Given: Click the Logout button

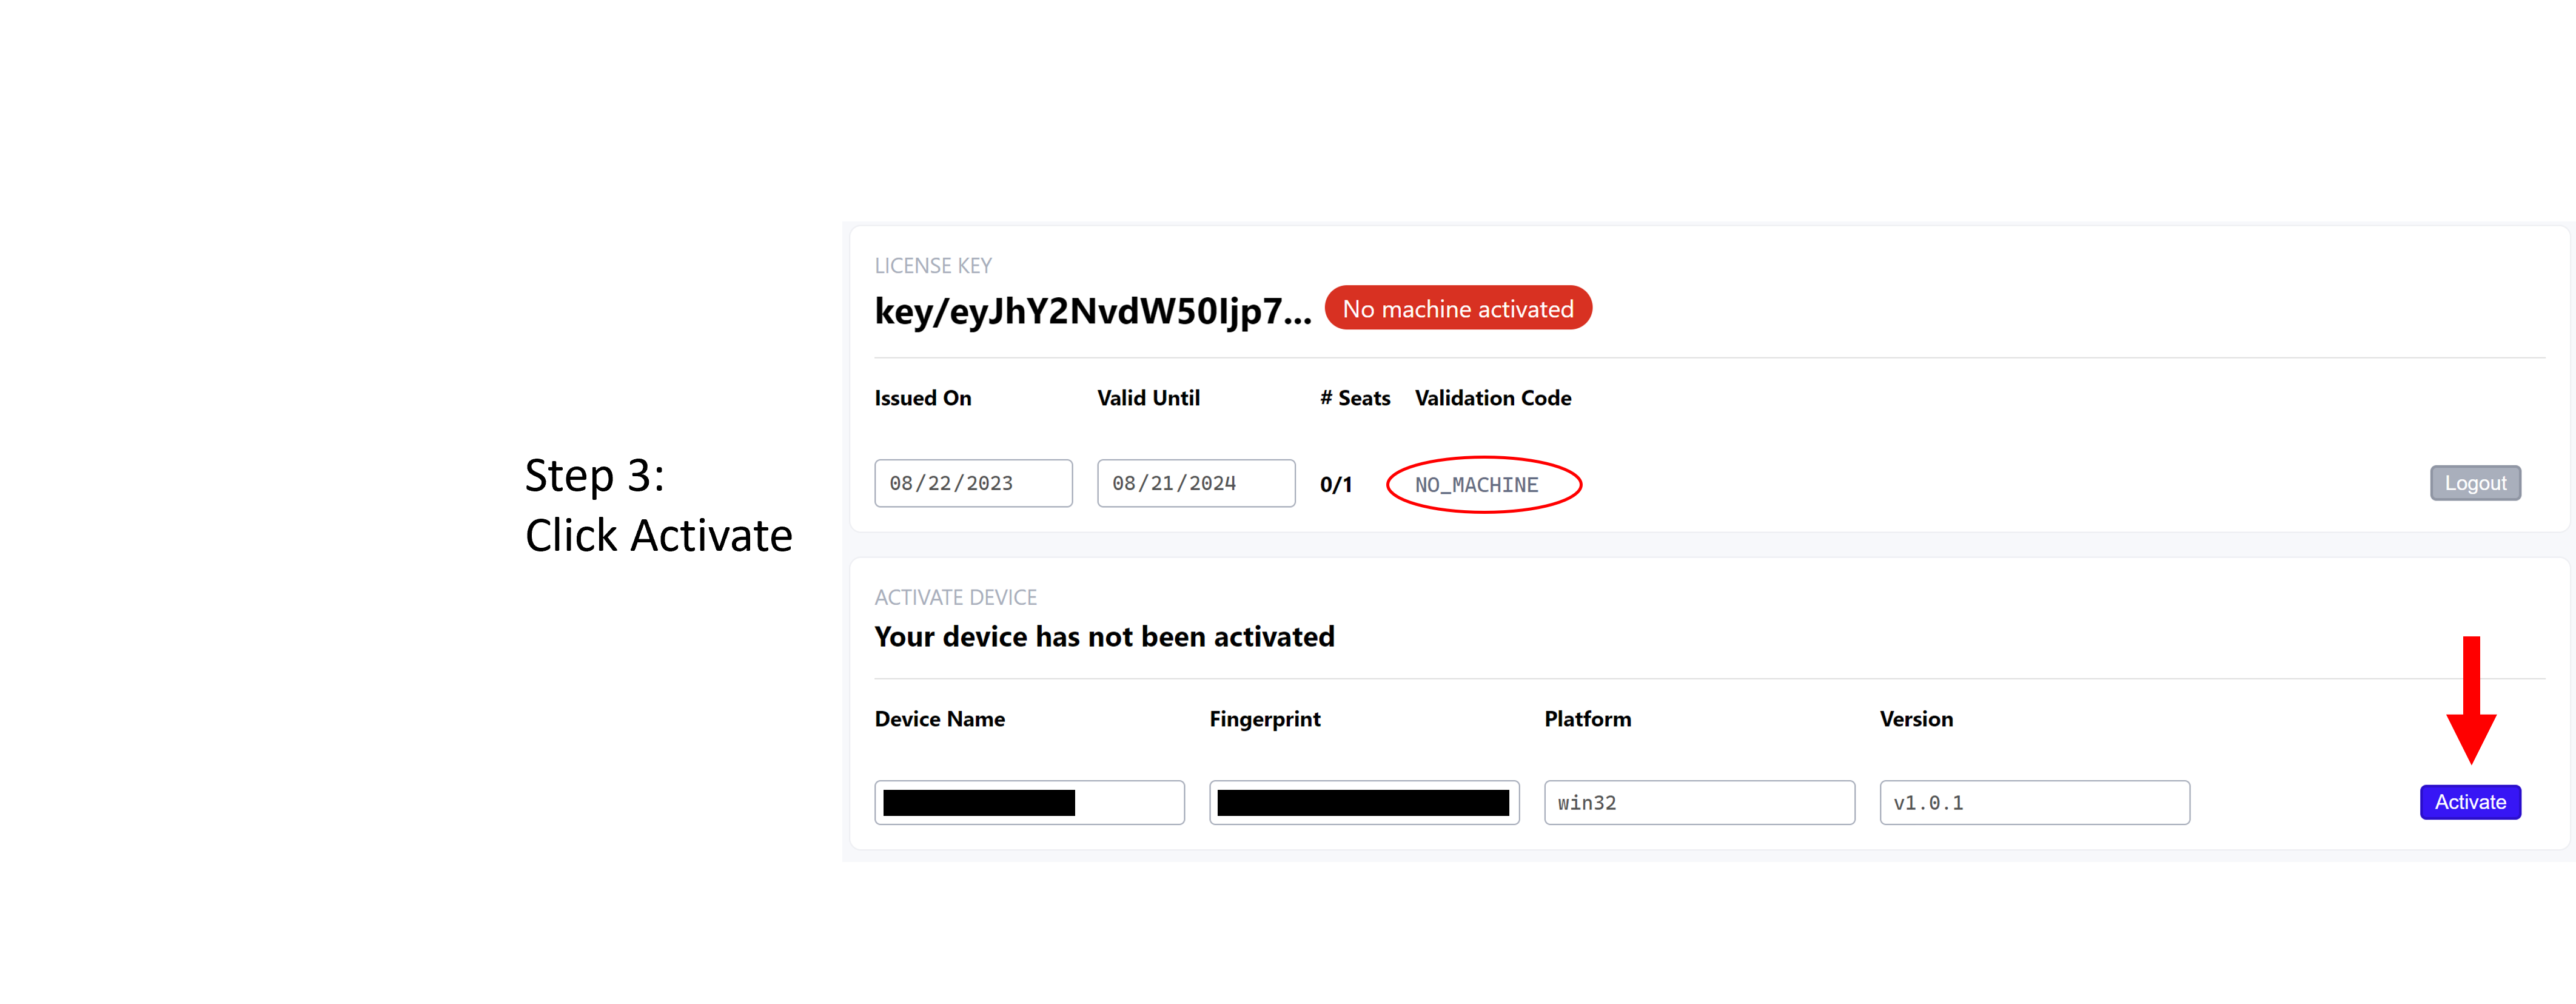Looking at the screenshot, I should (x=2475, y=483).
